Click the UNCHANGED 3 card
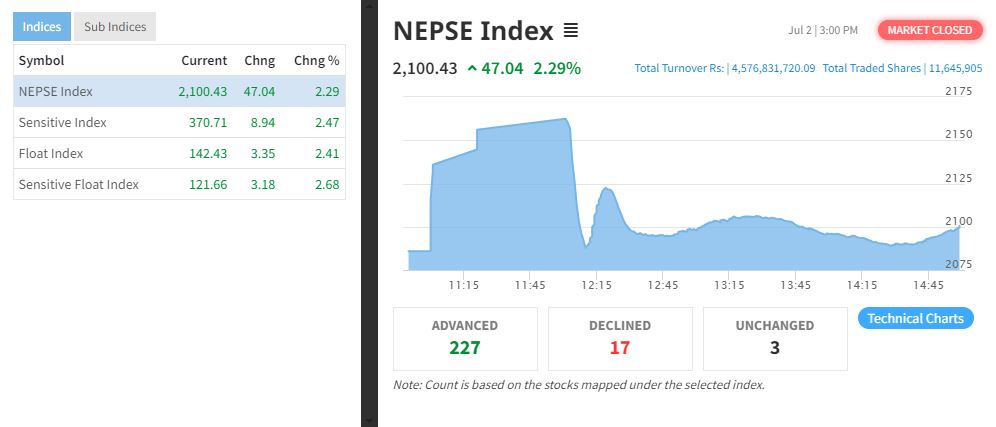The image size is (996, 427). [775, 339]
